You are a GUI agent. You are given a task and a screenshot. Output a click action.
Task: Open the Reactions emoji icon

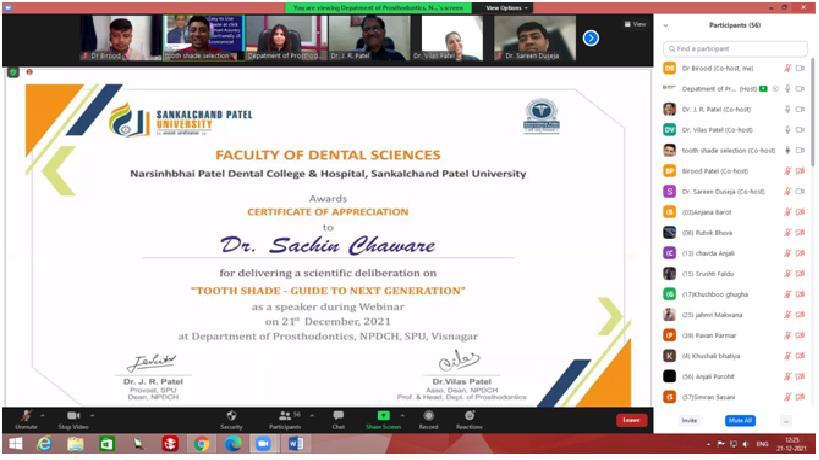click(470, 416)
